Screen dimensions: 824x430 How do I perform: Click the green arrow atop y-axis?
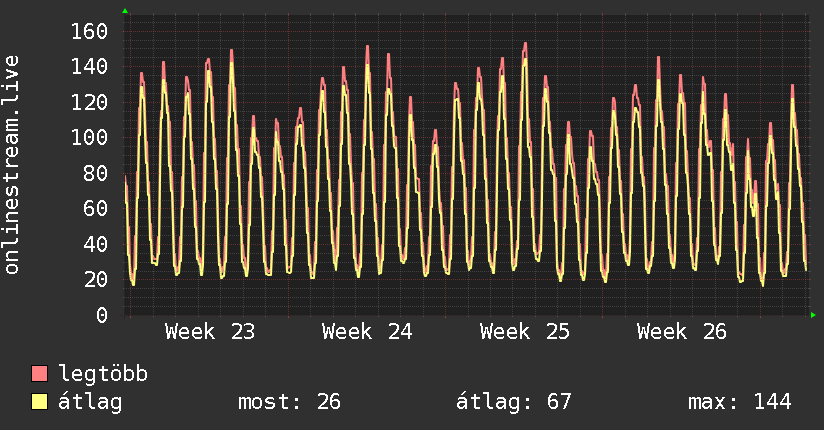[x=125, y=11]
